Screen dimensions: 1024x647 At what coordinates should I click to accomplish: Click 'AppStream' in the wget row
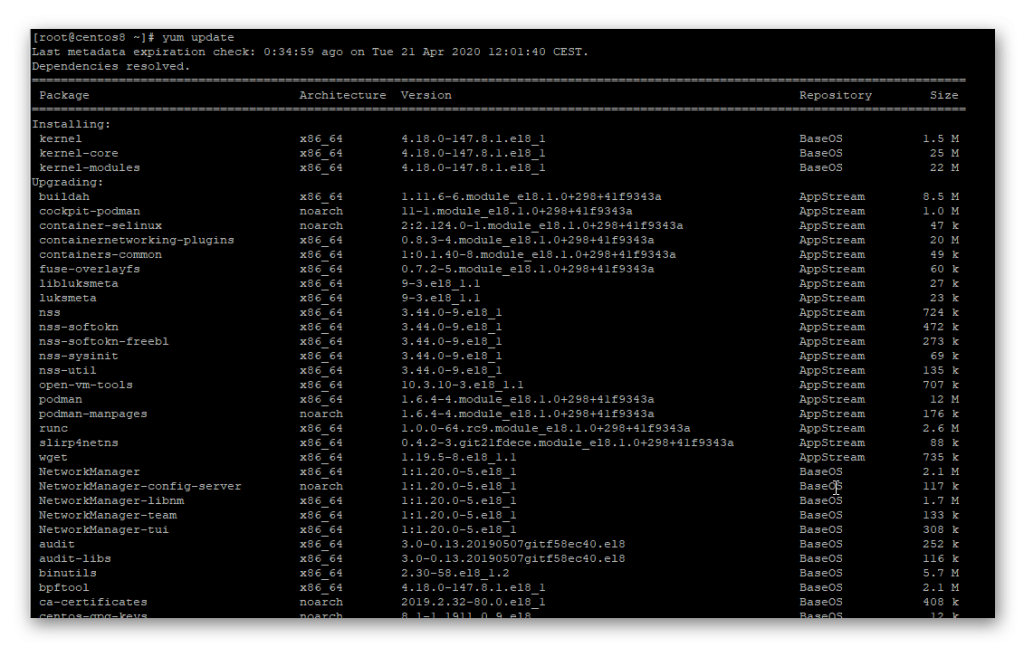click(832, 457)
